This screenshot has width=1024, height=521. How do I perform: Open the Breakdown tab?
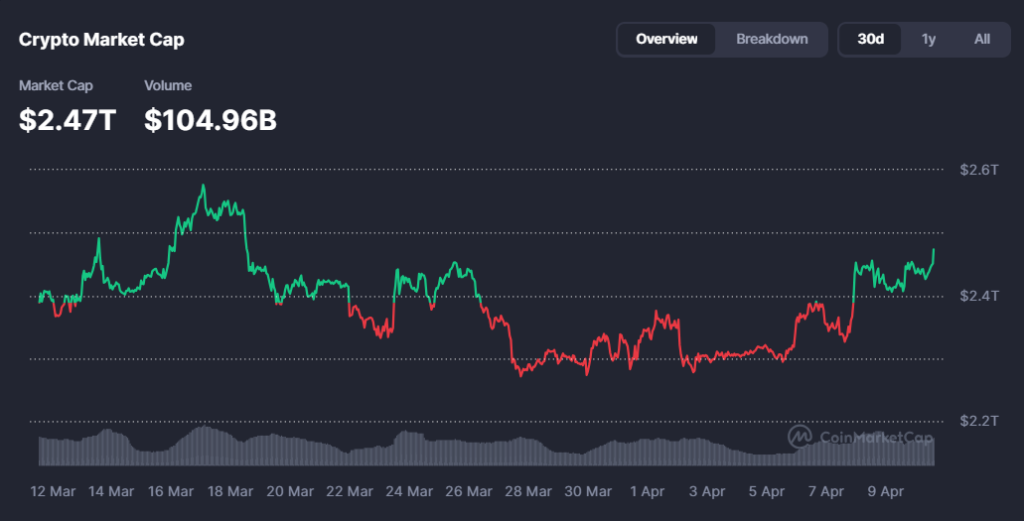(772, 39)
